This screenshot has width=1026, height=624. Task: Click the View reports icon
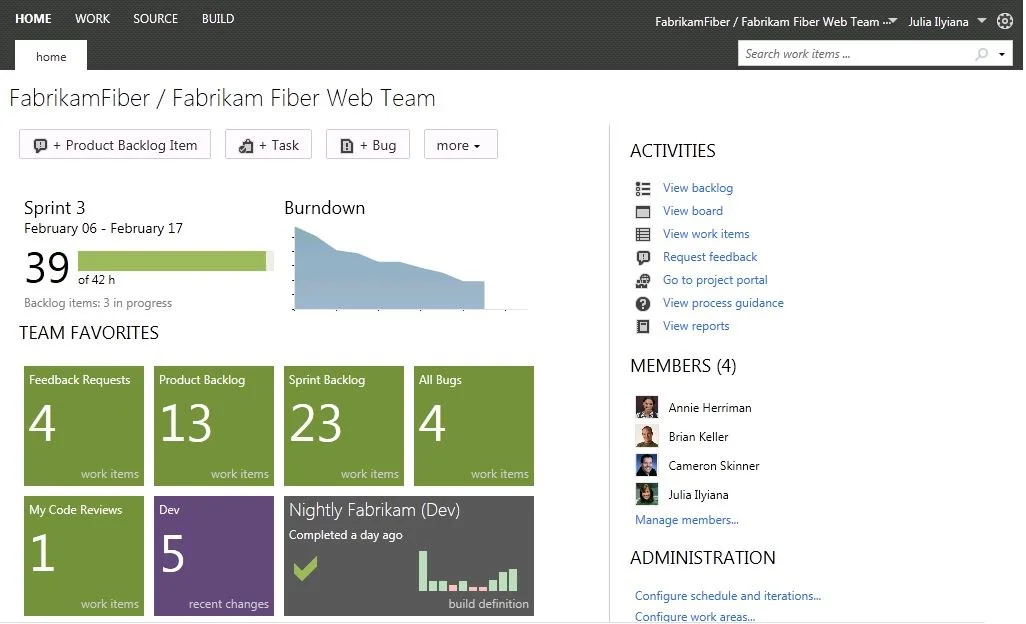(x=643, y=326)
